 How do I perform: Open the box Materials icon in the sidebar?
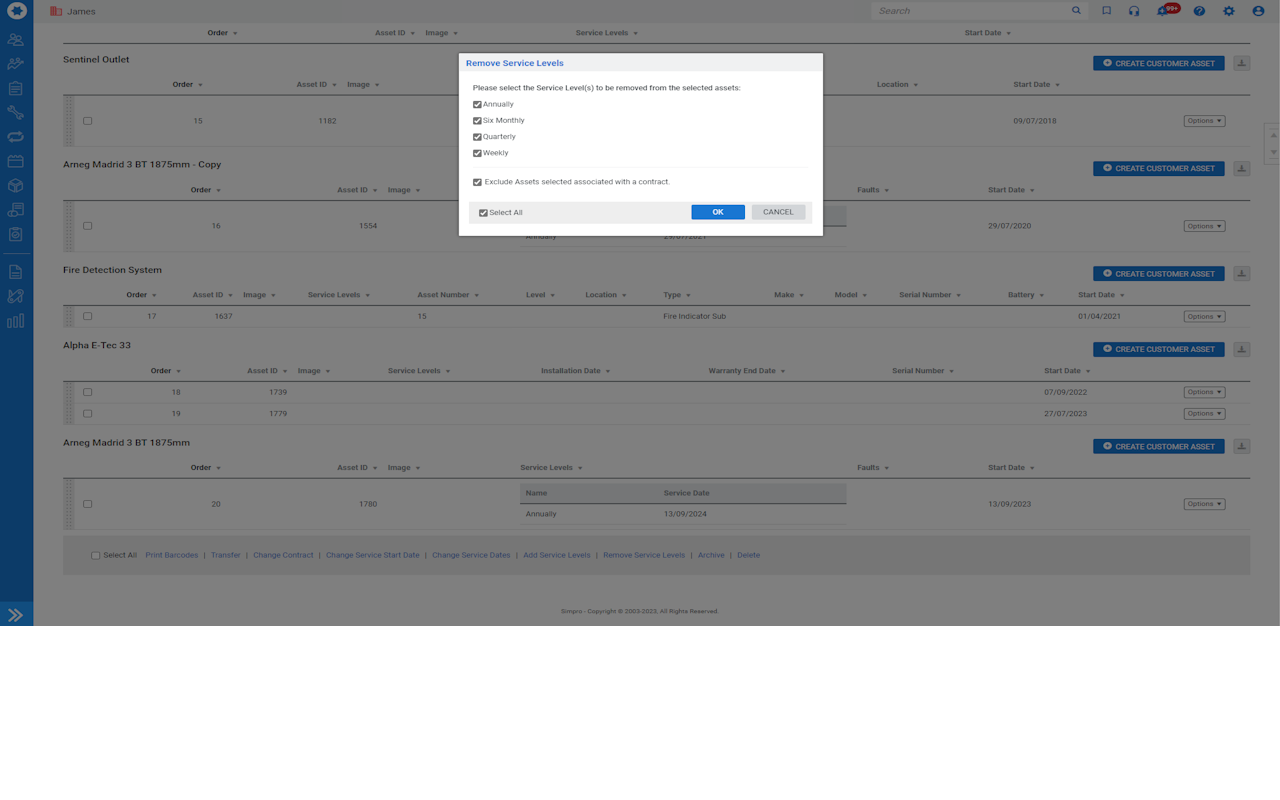click(x=16, y=186)
